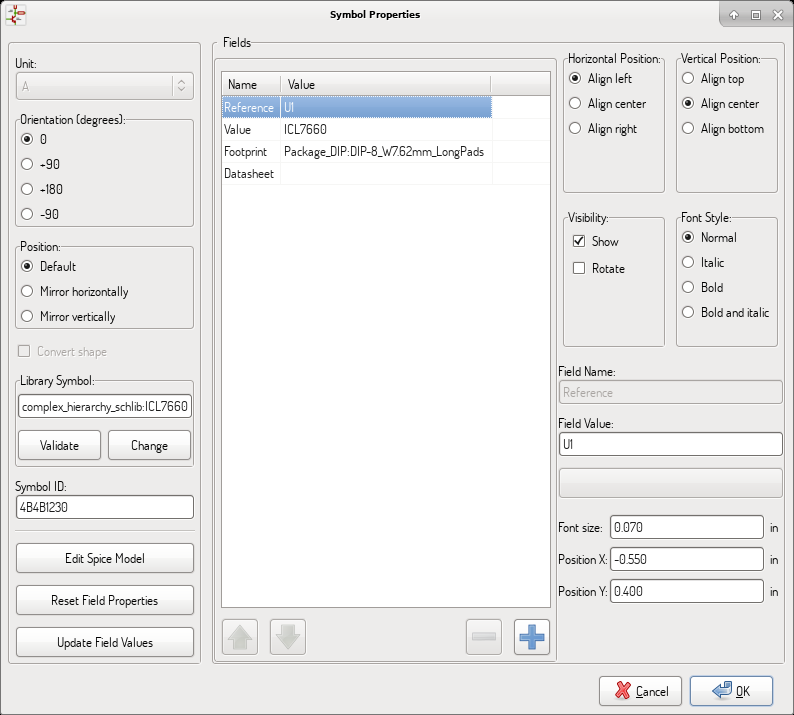Image resolution: width=794 pixels, height=715 pixels.
Task: Click the window maximize icon
Action: tap(755, 15)
